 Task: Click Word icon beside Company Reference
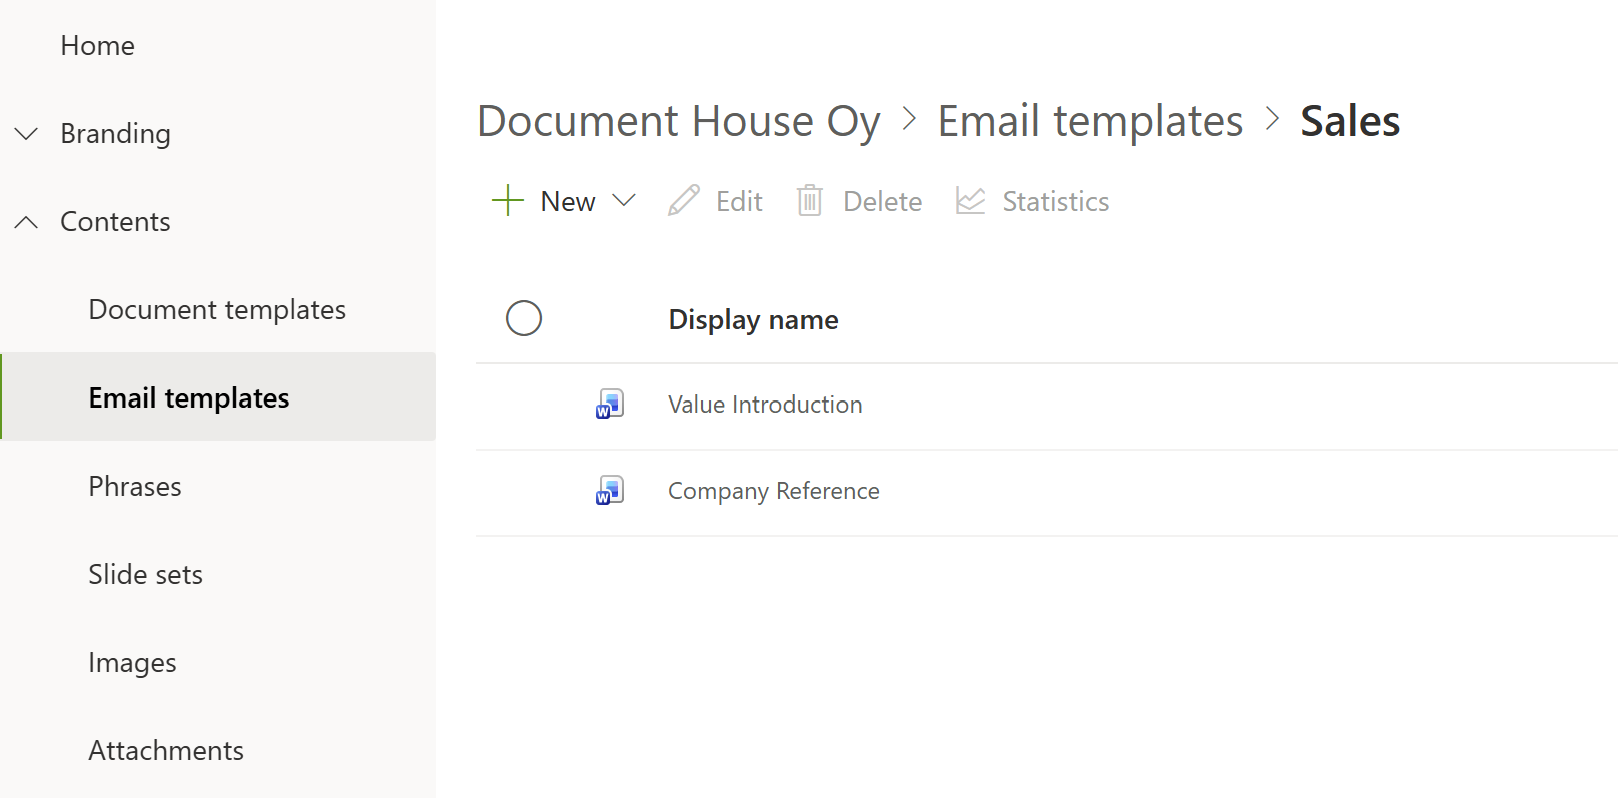(x=610, y=491)
